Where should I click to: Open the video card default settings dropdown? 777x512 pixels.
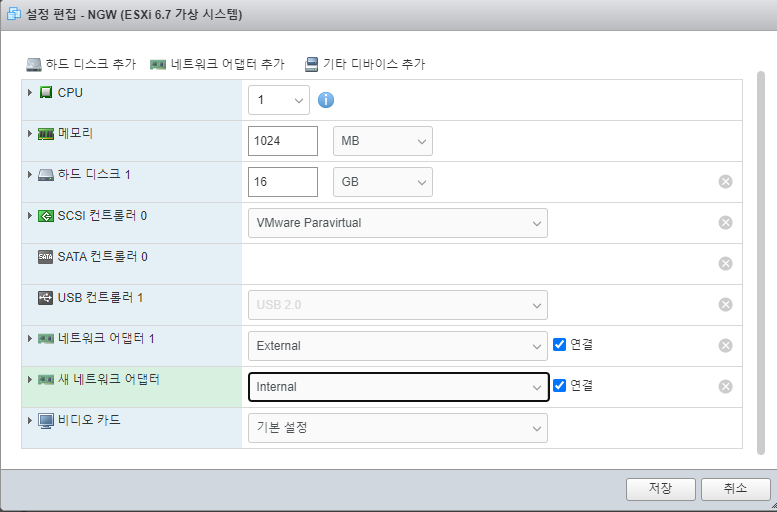point(398,428)
